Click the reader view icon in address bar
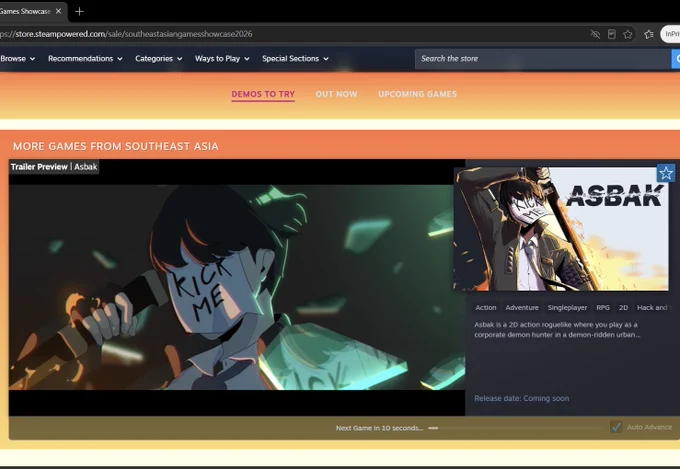 point(611,34)
